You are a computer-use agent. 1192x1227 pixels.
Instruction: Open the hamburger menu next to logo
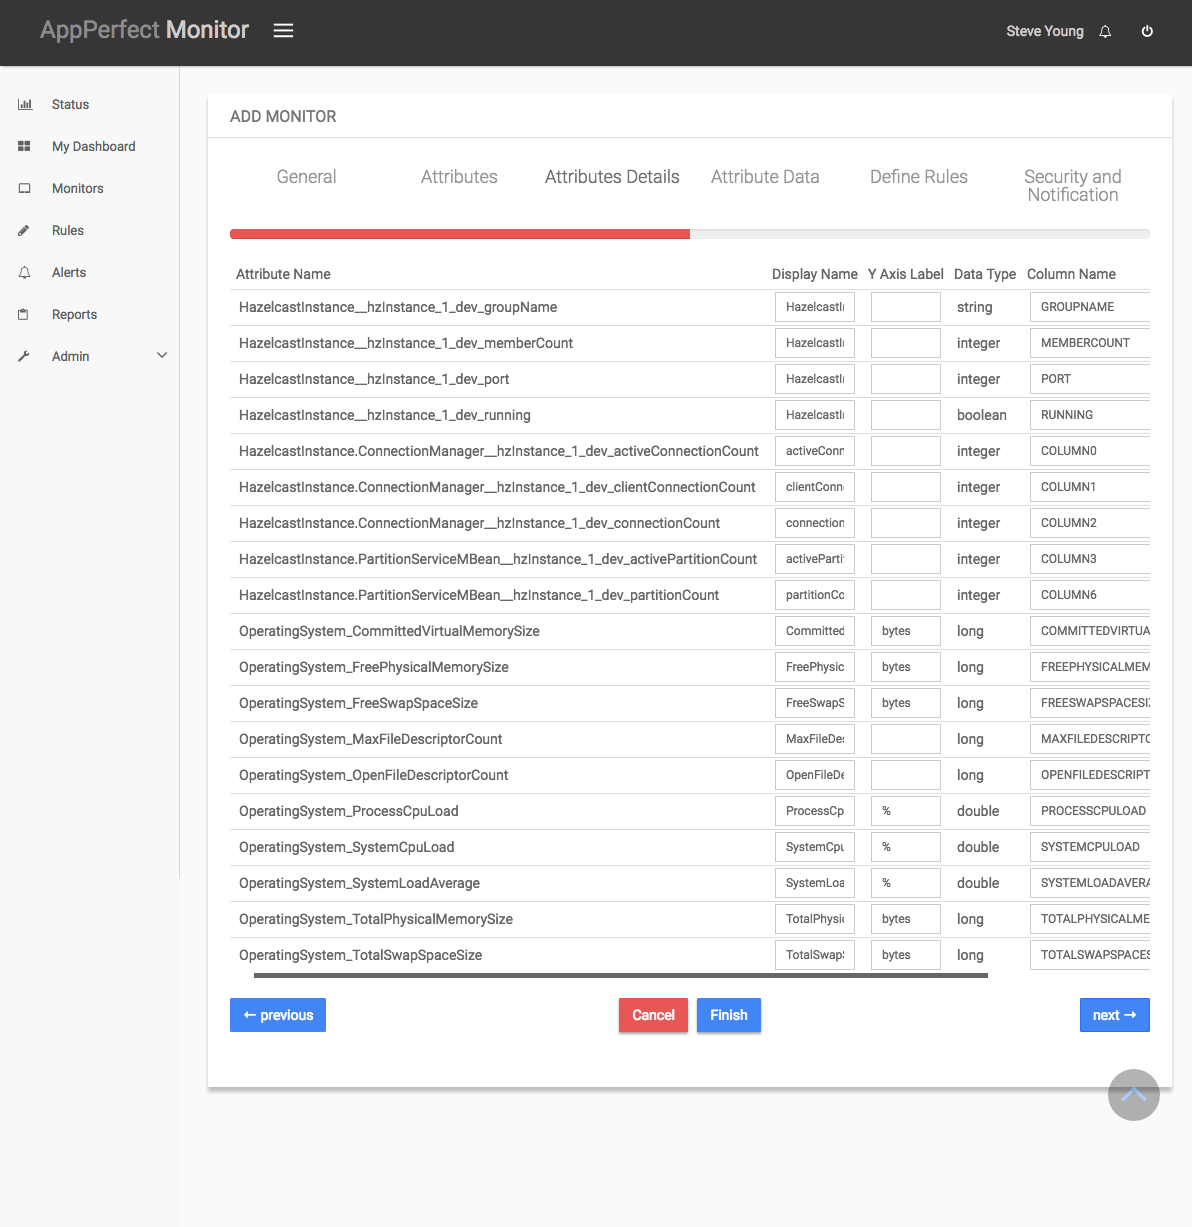pos(283,30)
